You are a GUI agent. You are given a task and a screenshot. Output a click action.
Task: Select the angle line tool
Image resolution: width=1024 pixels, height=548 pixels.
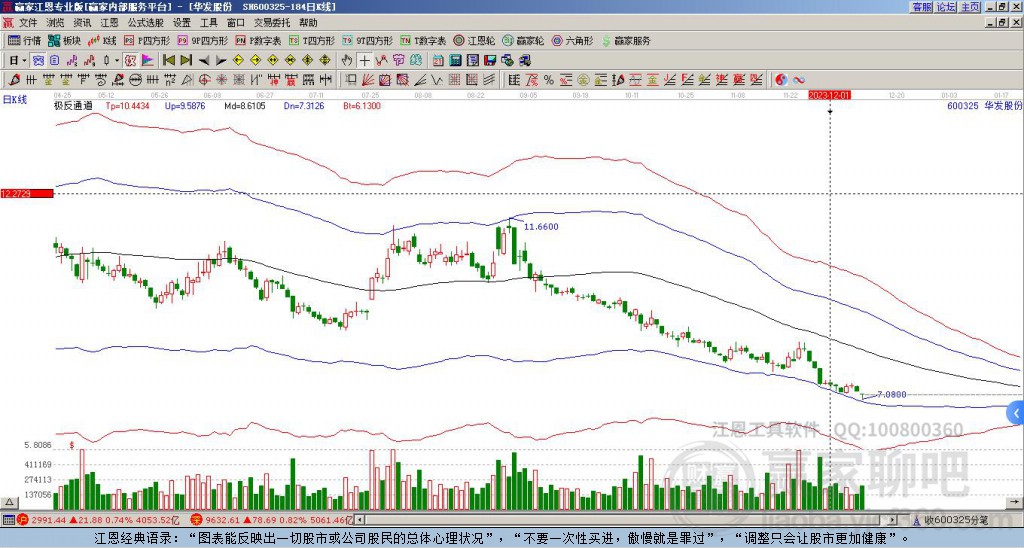pos(421,80)
